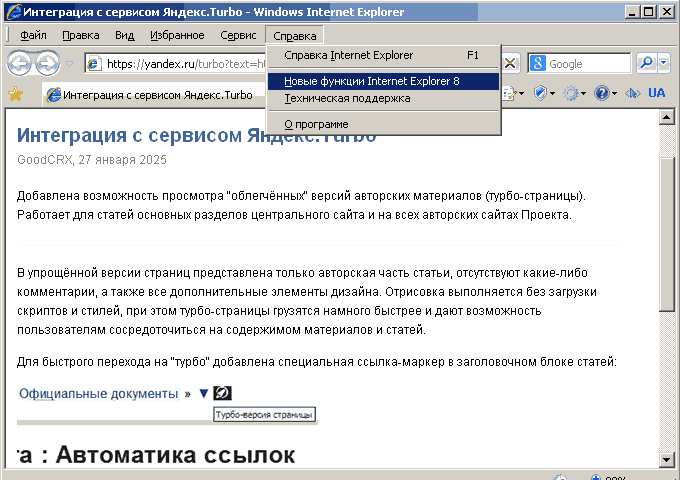Click the IE logo on the page tab
680x480 pixels.
53,95
